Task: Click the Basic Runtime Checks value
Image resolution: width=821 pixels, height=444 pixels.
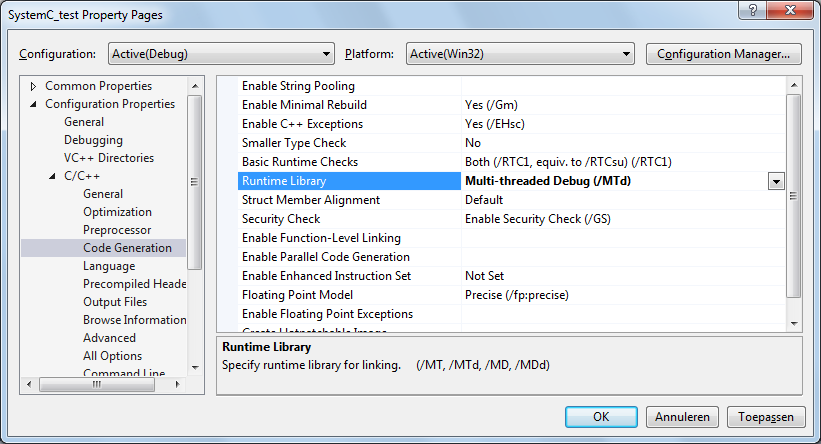Action: 568,162
